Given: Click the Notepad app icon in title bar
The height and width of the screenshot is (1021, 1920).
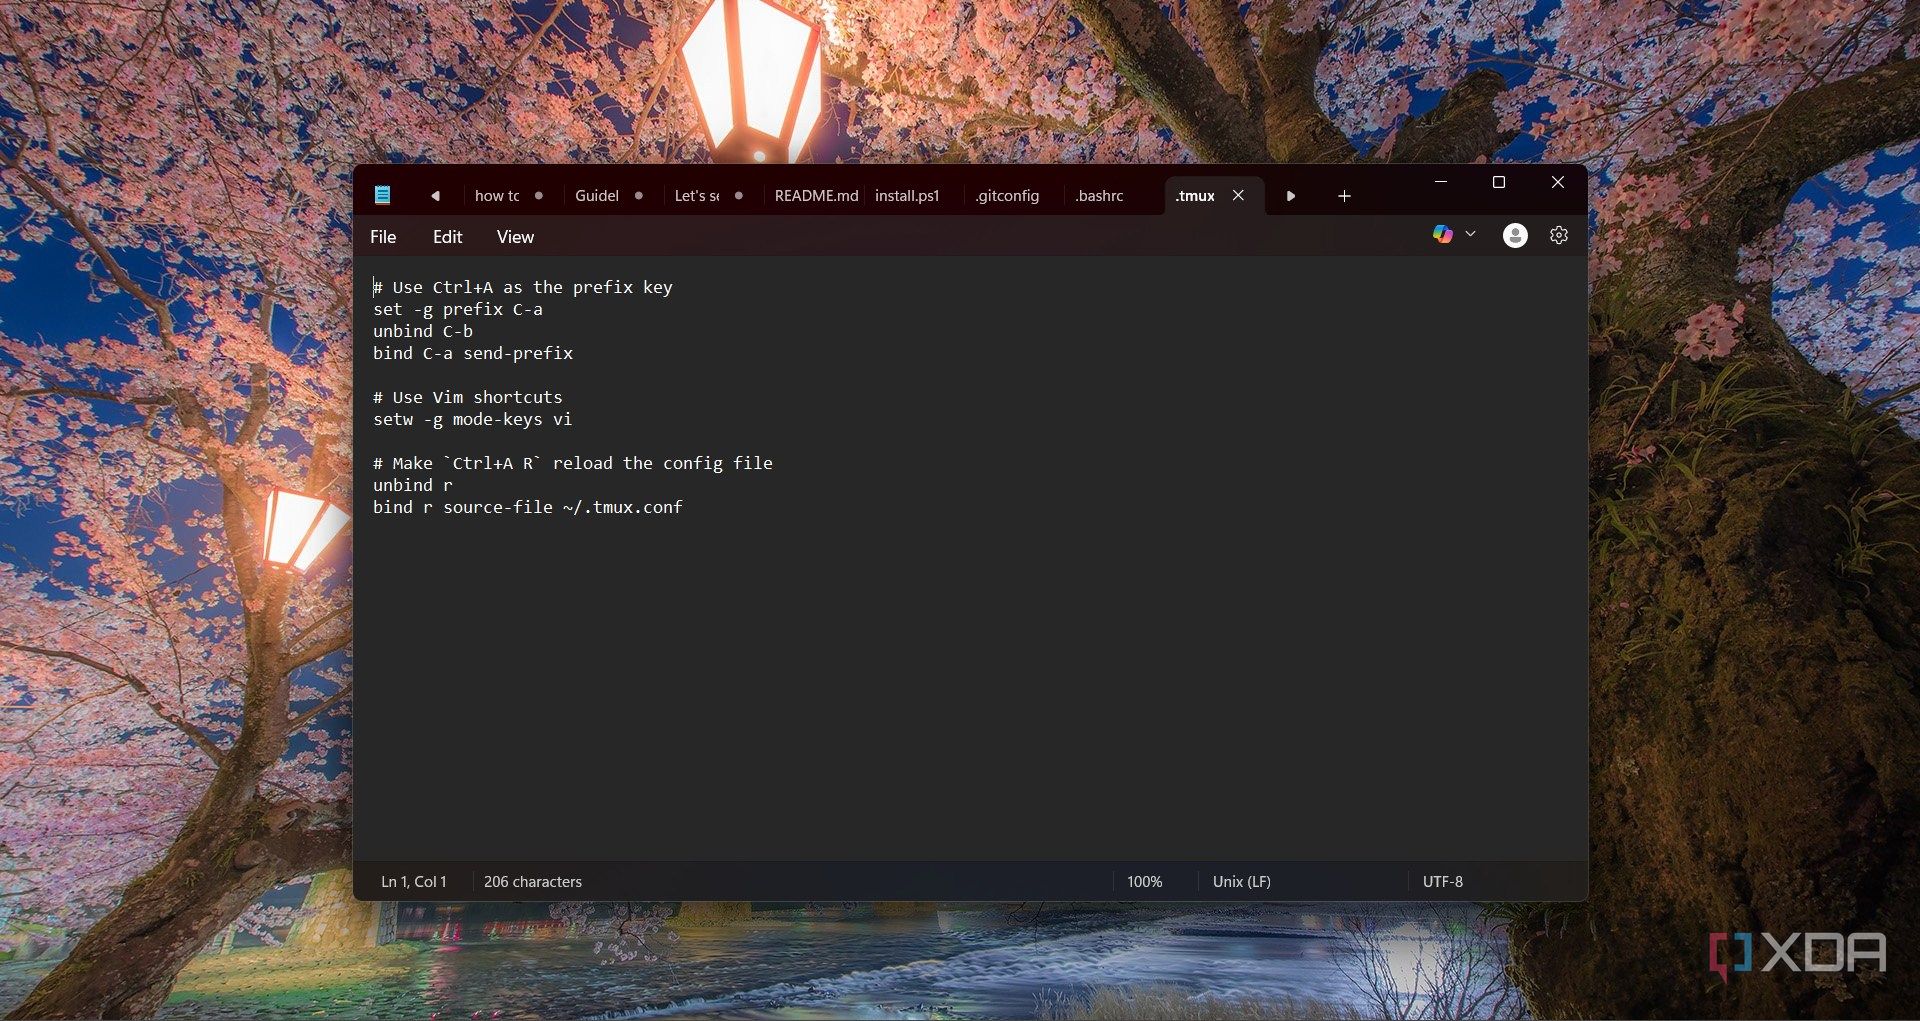Looking at the screenshot, I should [382, 195].
